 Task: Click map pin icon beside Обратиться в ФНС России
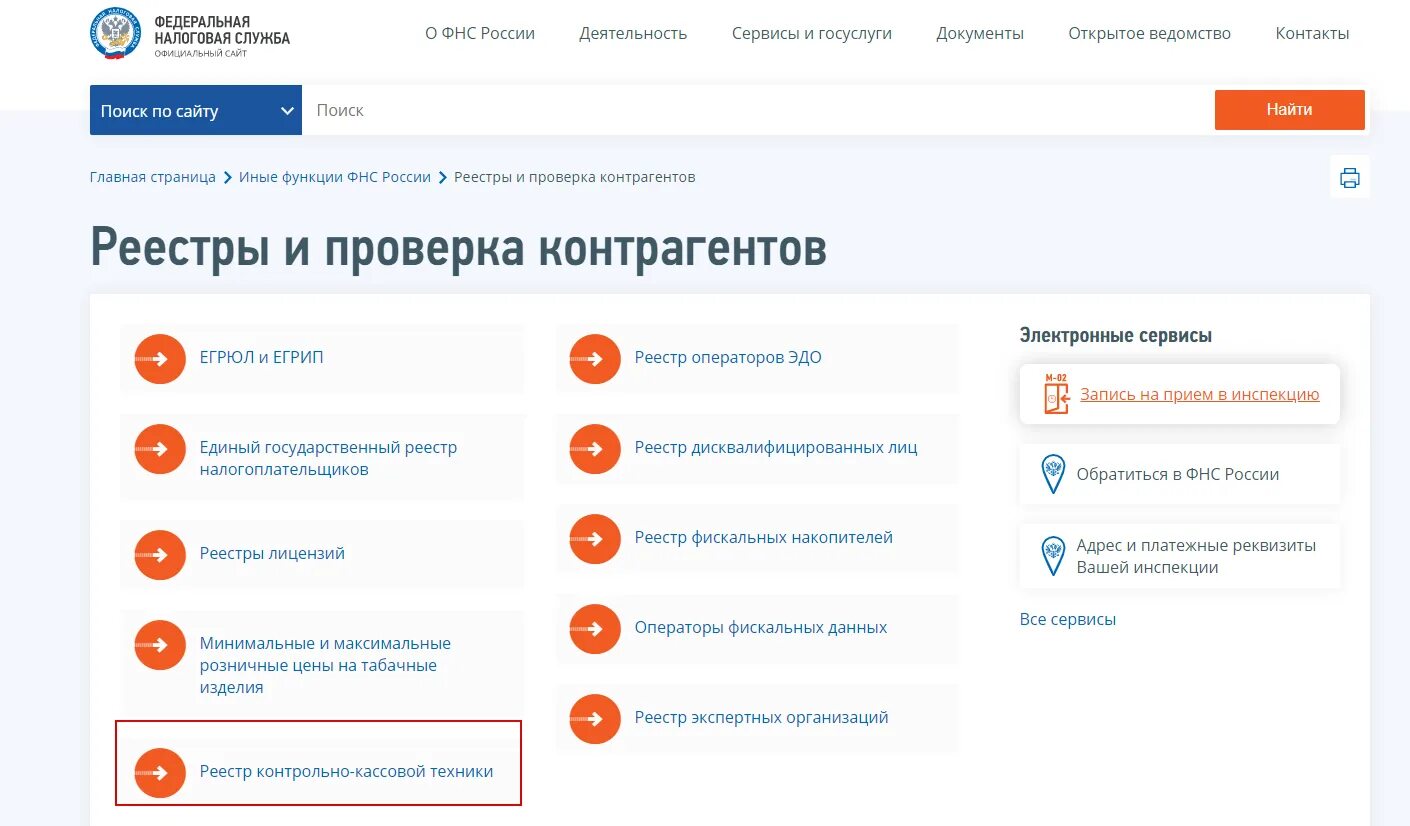pos(1053,474)
